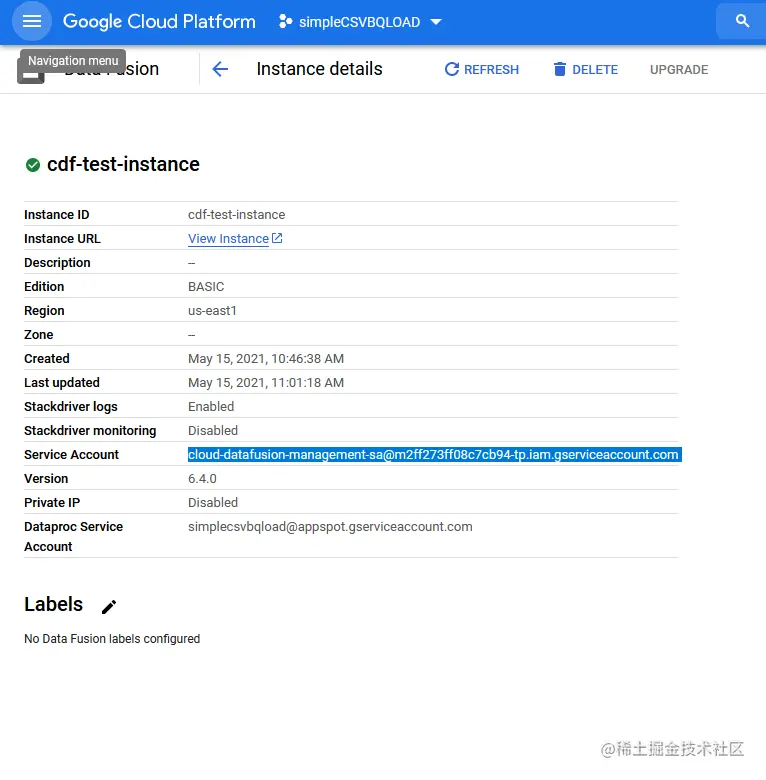This screenshot has width=766, height=780.
Task: Click the Dataproc service account email
Action: click(330, 527)
